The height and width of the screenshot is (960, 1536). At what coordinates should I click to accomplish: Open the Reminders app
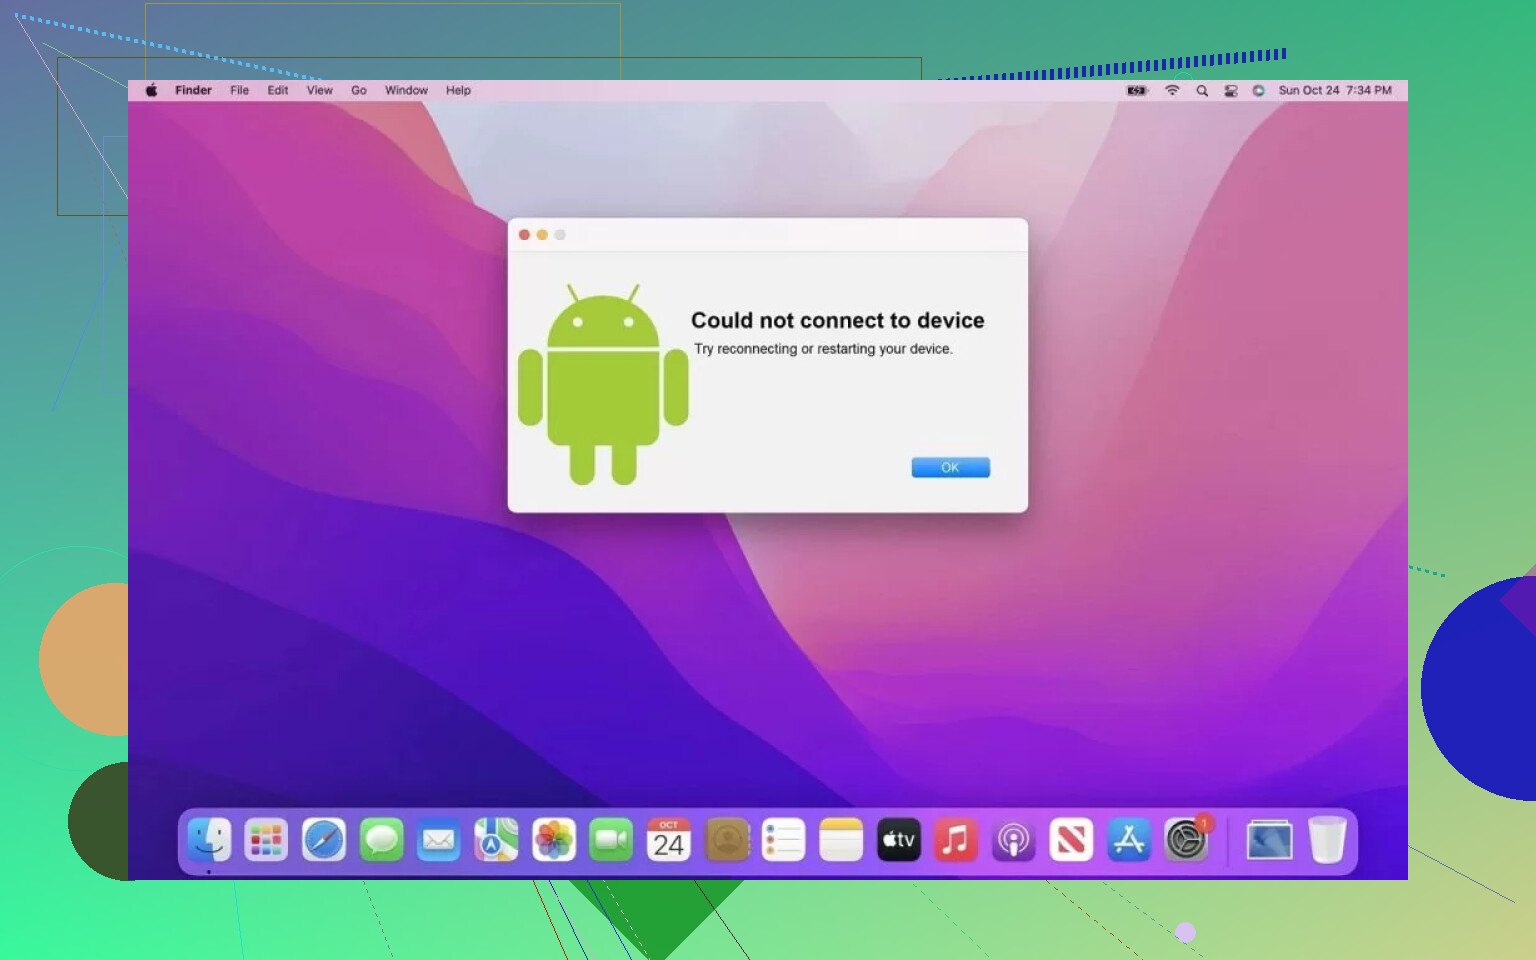coord(783,840)
